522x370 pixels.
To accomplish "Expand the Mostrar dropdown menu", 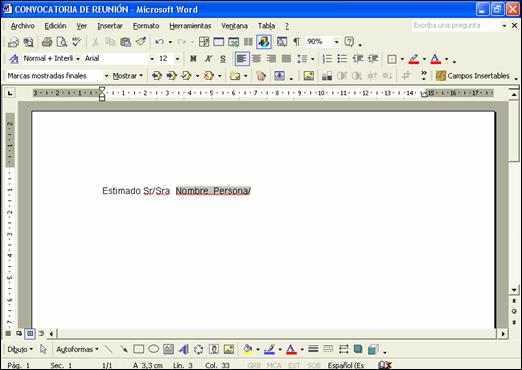I will pyautogui.click(x=128, y=76).
